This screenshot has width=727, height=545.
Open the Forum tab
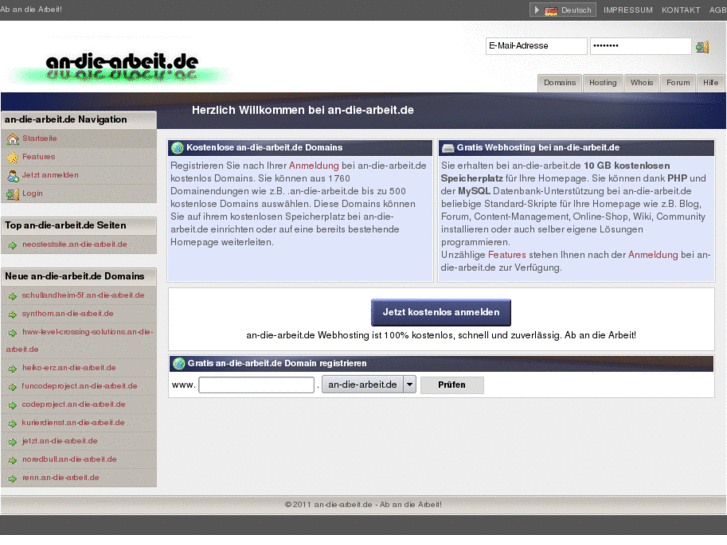point(678,83)
